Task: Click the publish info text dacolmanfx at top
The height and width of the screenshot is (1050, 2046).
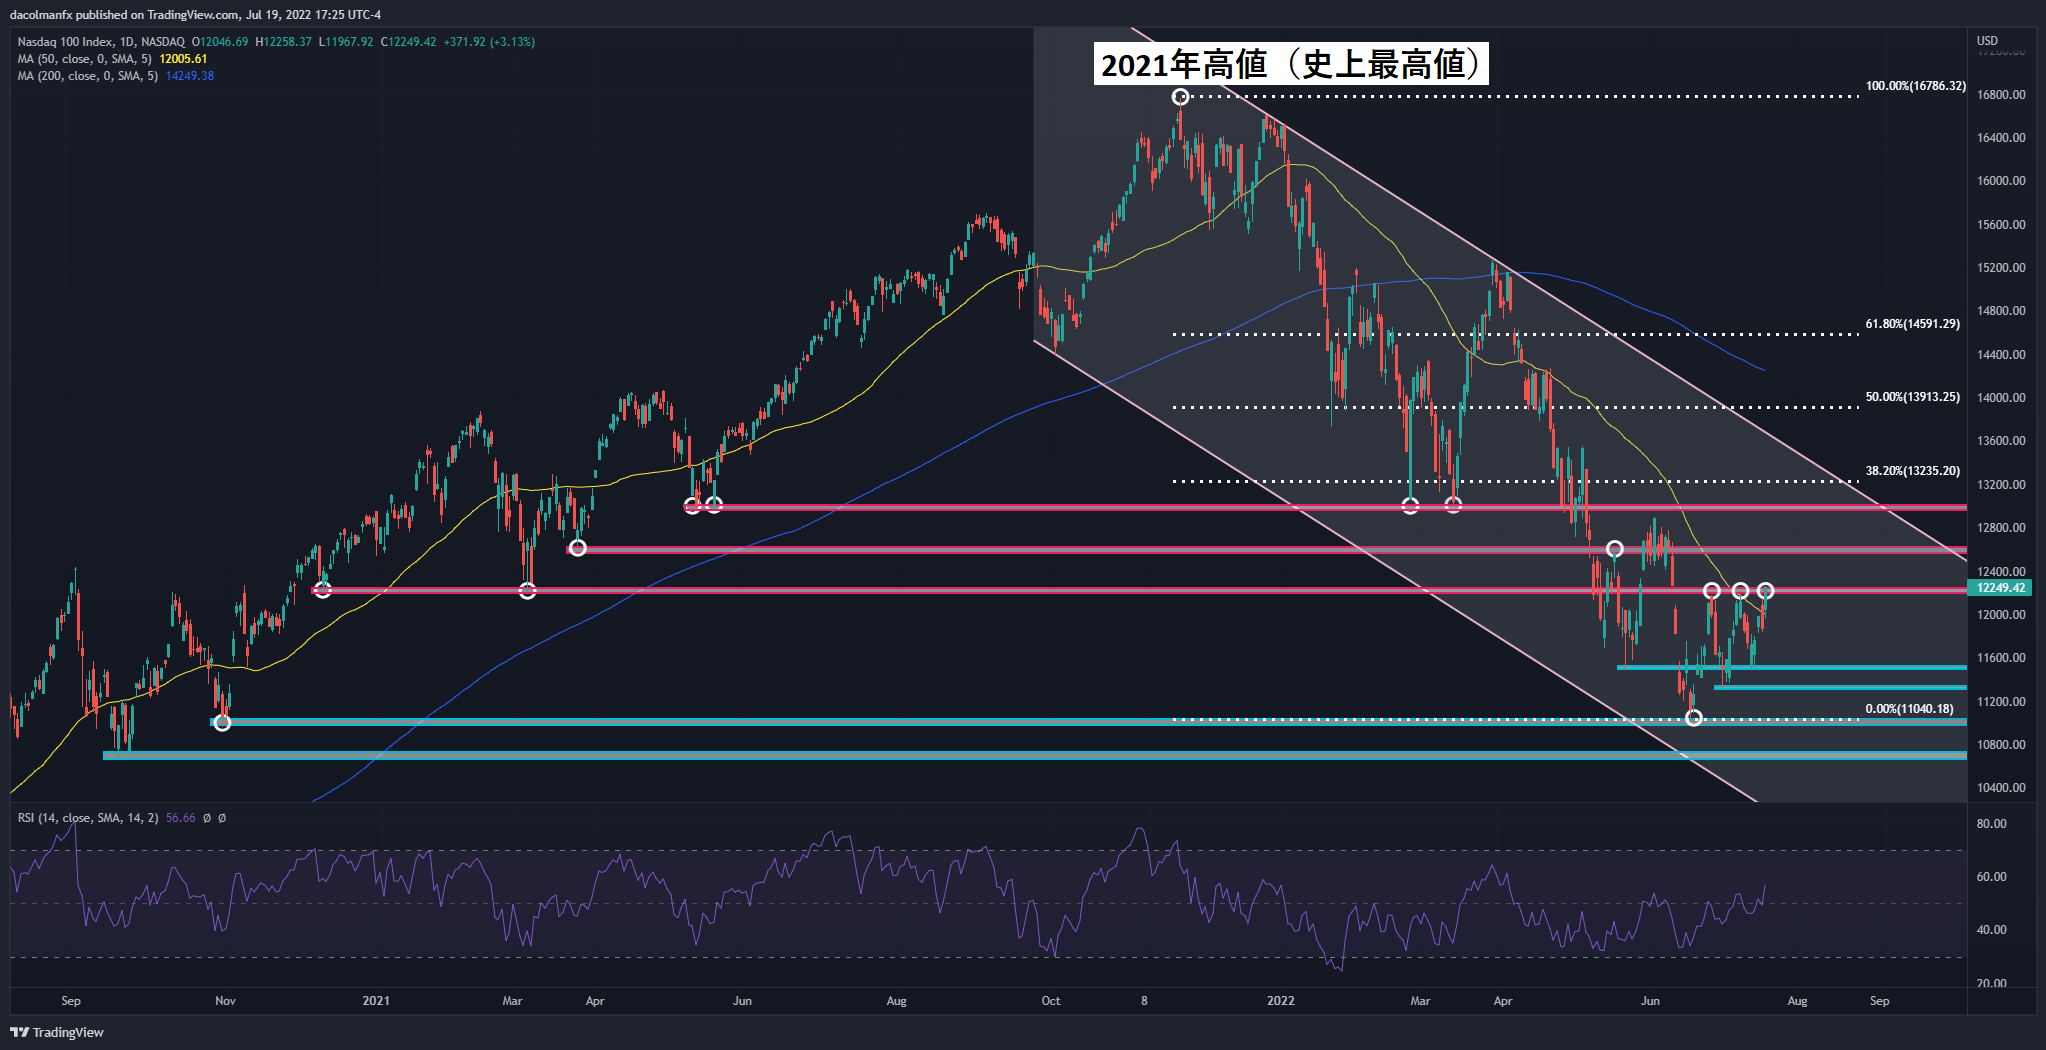Action: 195,15
